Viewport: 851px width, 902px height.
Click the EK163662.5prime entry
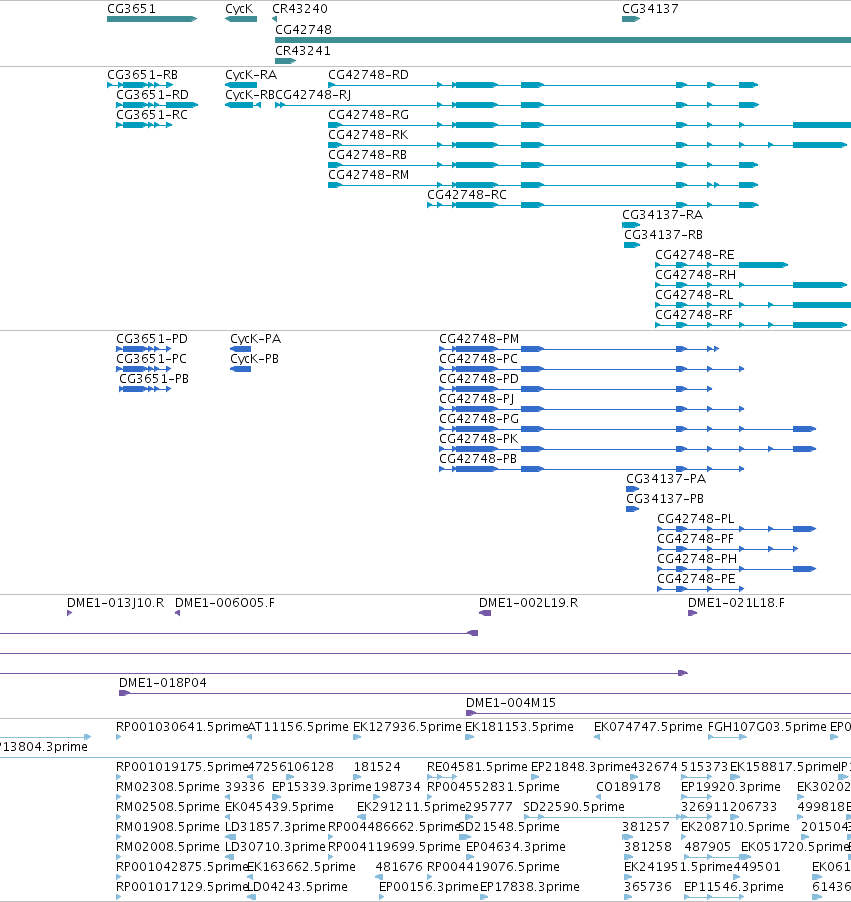[x=251, y=877]
